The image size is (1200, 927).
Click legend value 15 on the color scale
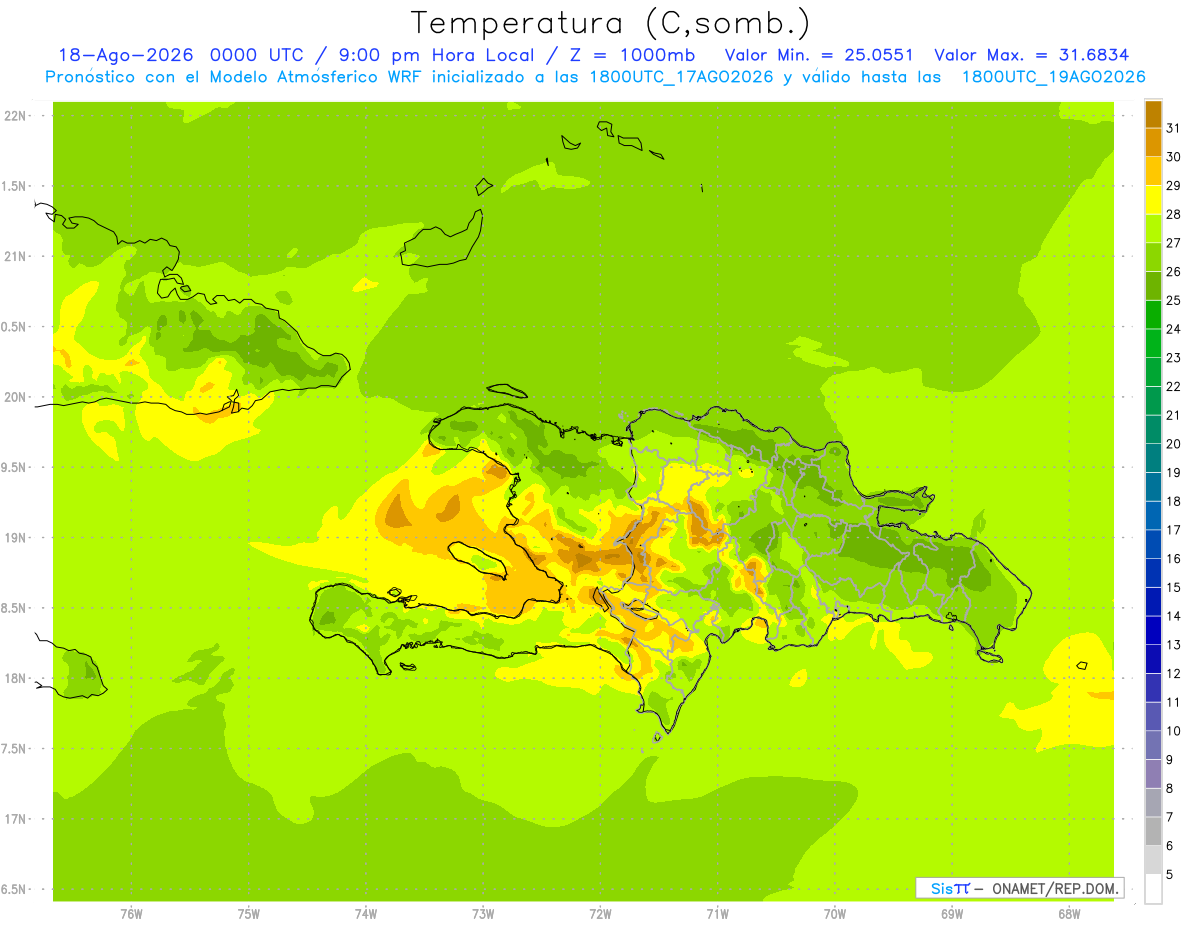[x=1173, y=587]
